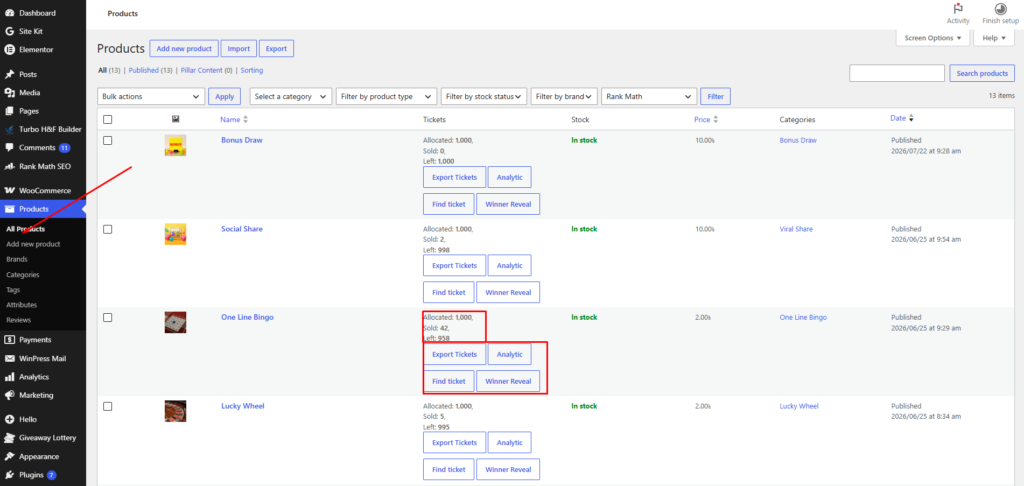Image resolution: width=1024 pixels, height=486 pixels.
Task: Open the Bonus Draw product thumbnail
Action: (x=175, y=145)
